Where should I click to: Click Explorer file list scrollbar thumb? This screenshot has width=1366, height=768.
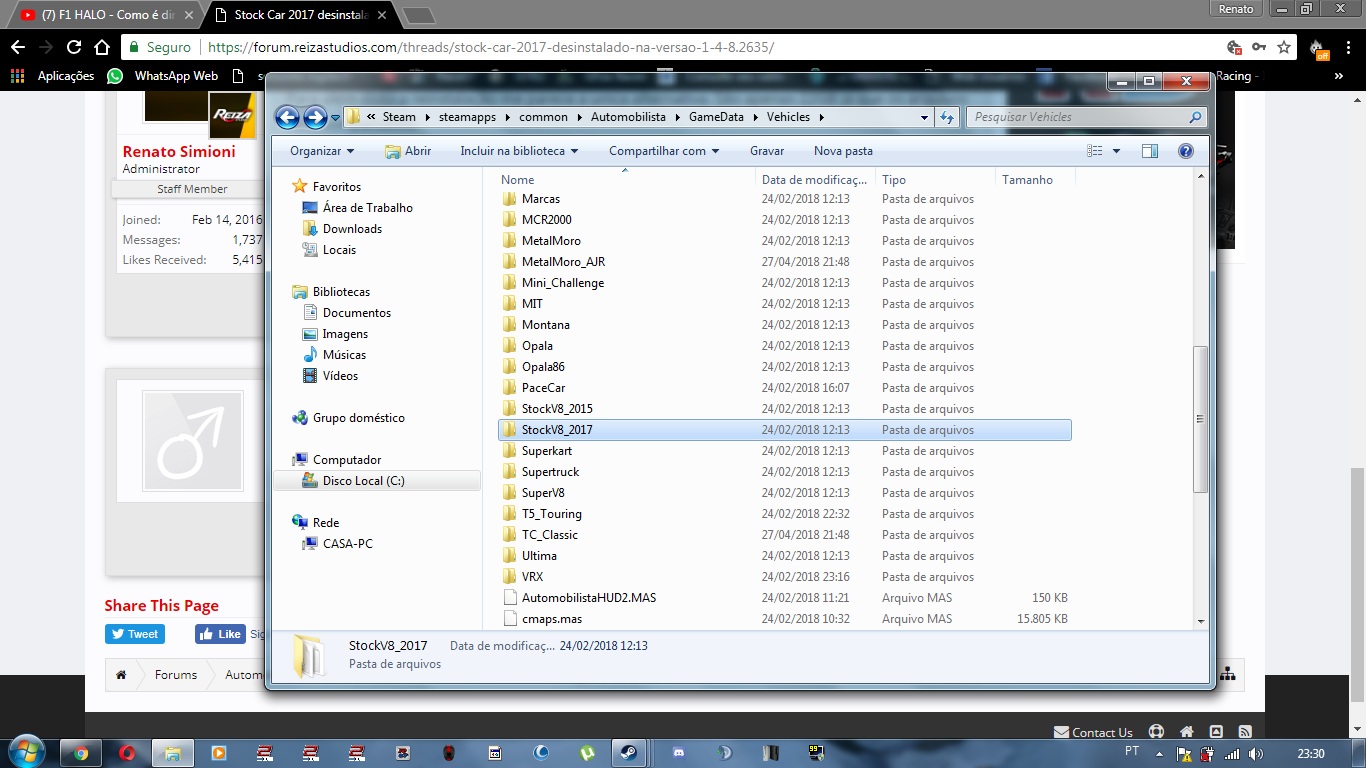point(1201,419)
